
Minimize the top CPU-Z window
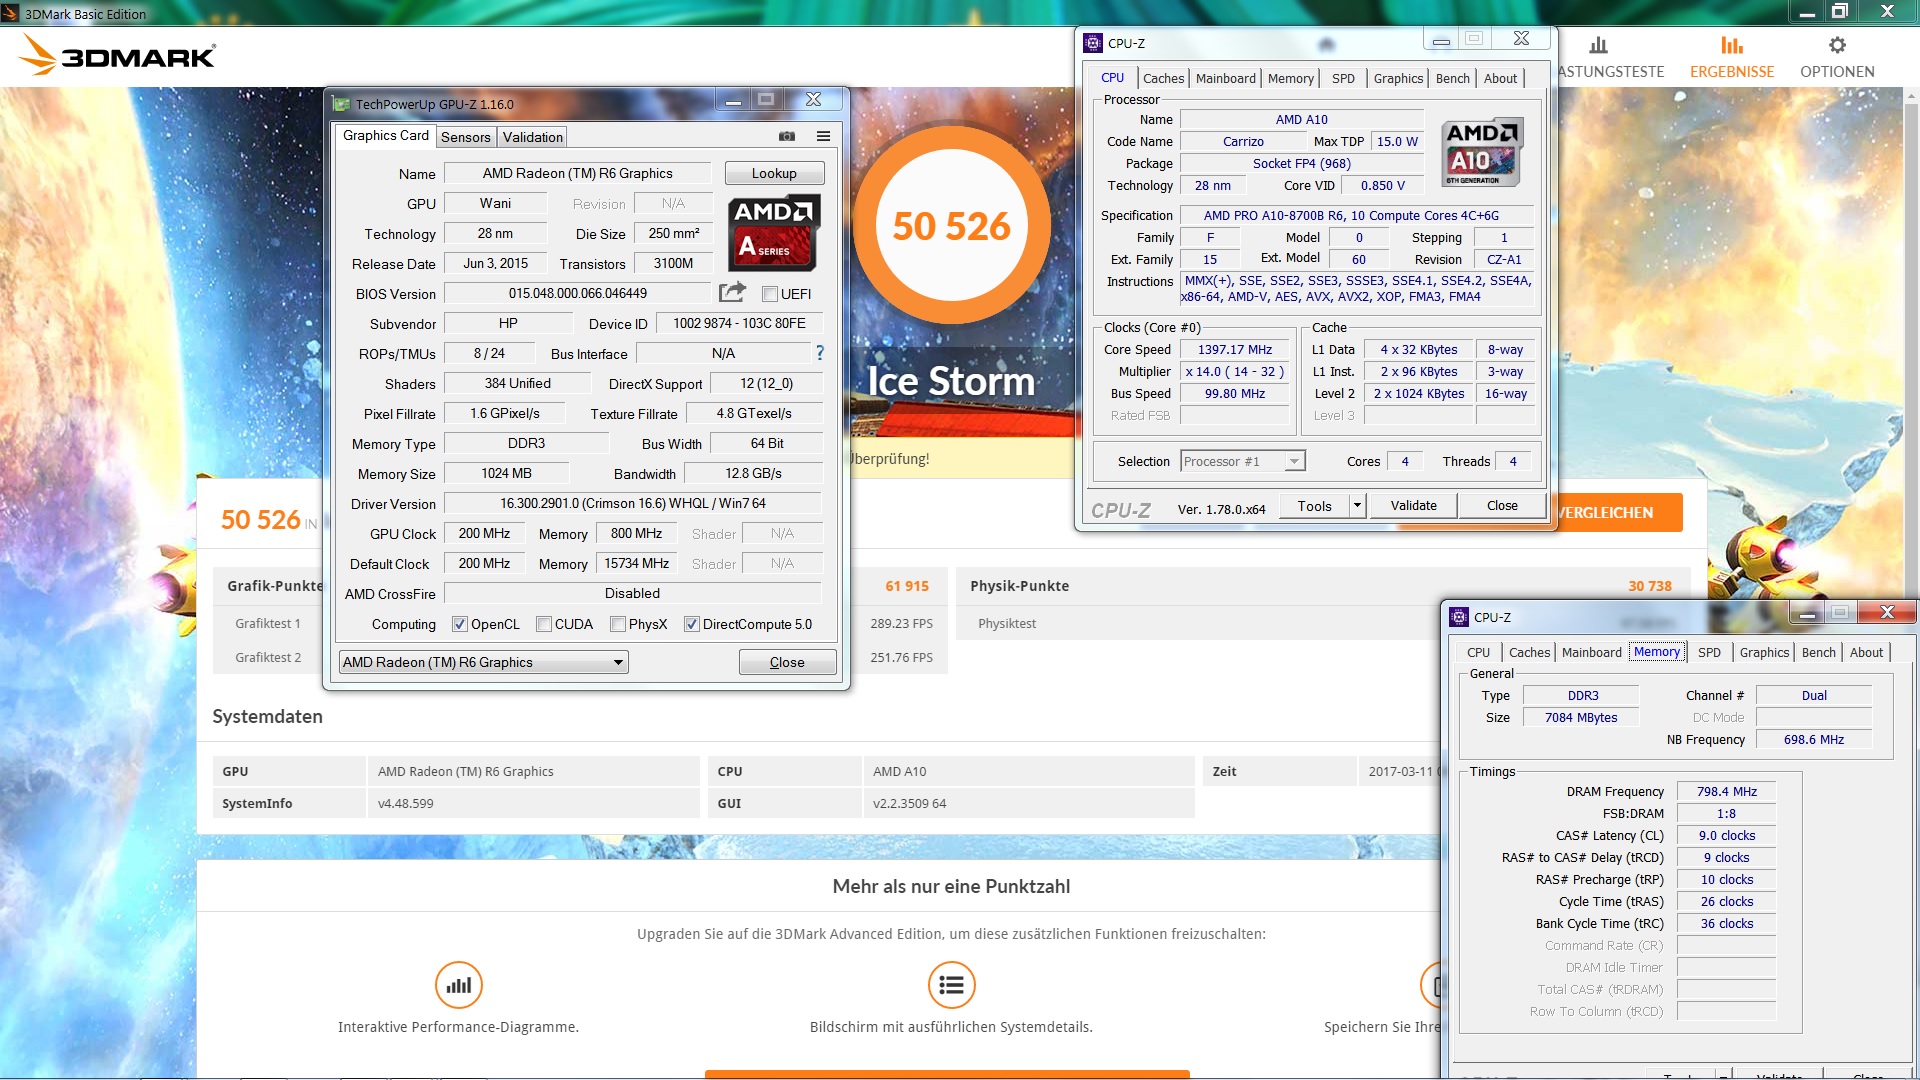coord(1441,39)
